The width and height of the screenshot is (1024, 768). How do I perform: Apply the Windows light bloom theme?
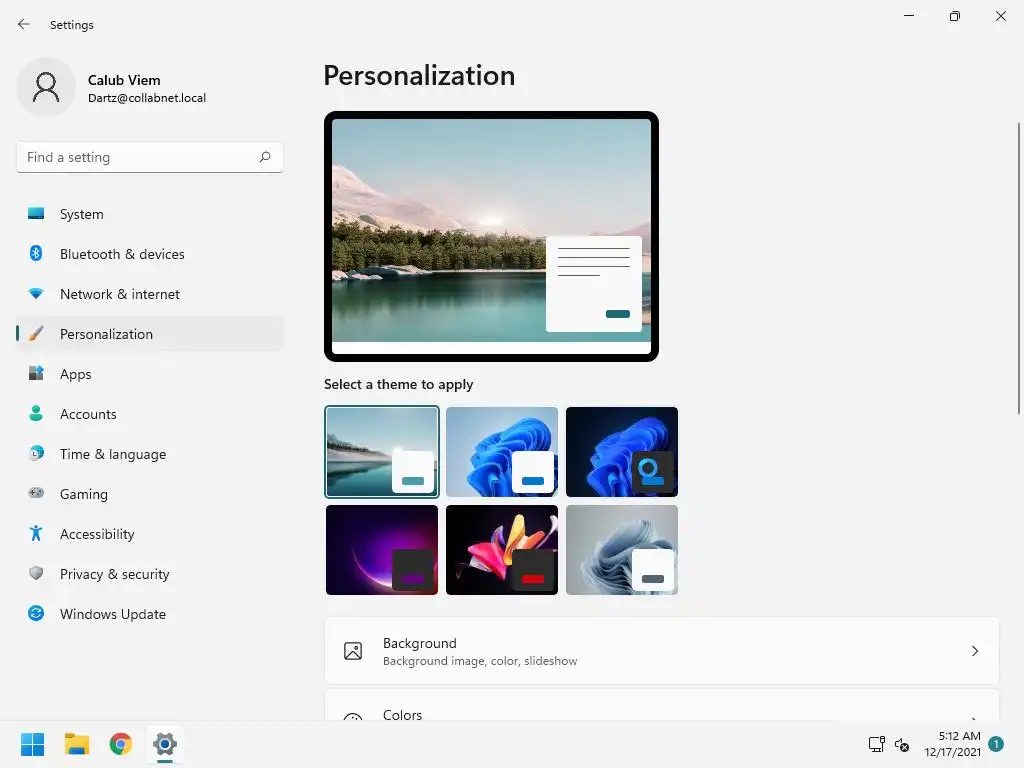502,452
